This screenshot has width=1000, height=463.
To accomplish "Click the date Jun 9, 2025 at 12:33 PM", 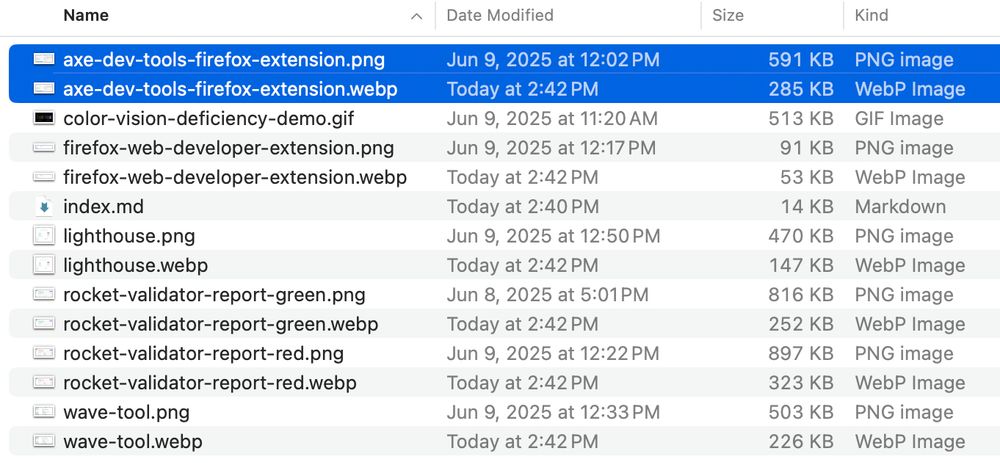I will pyautogui.click(x=553, y=411).
